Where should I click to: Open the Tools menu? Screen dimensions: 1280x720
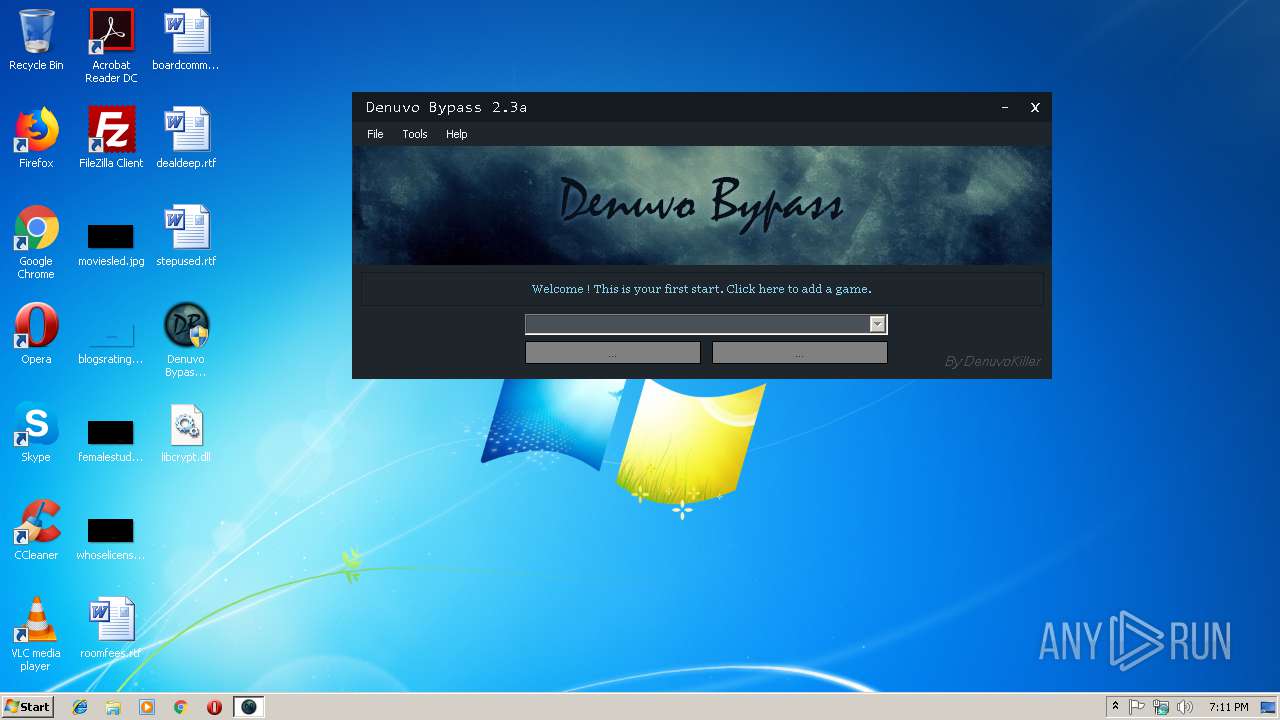point(414,134)
